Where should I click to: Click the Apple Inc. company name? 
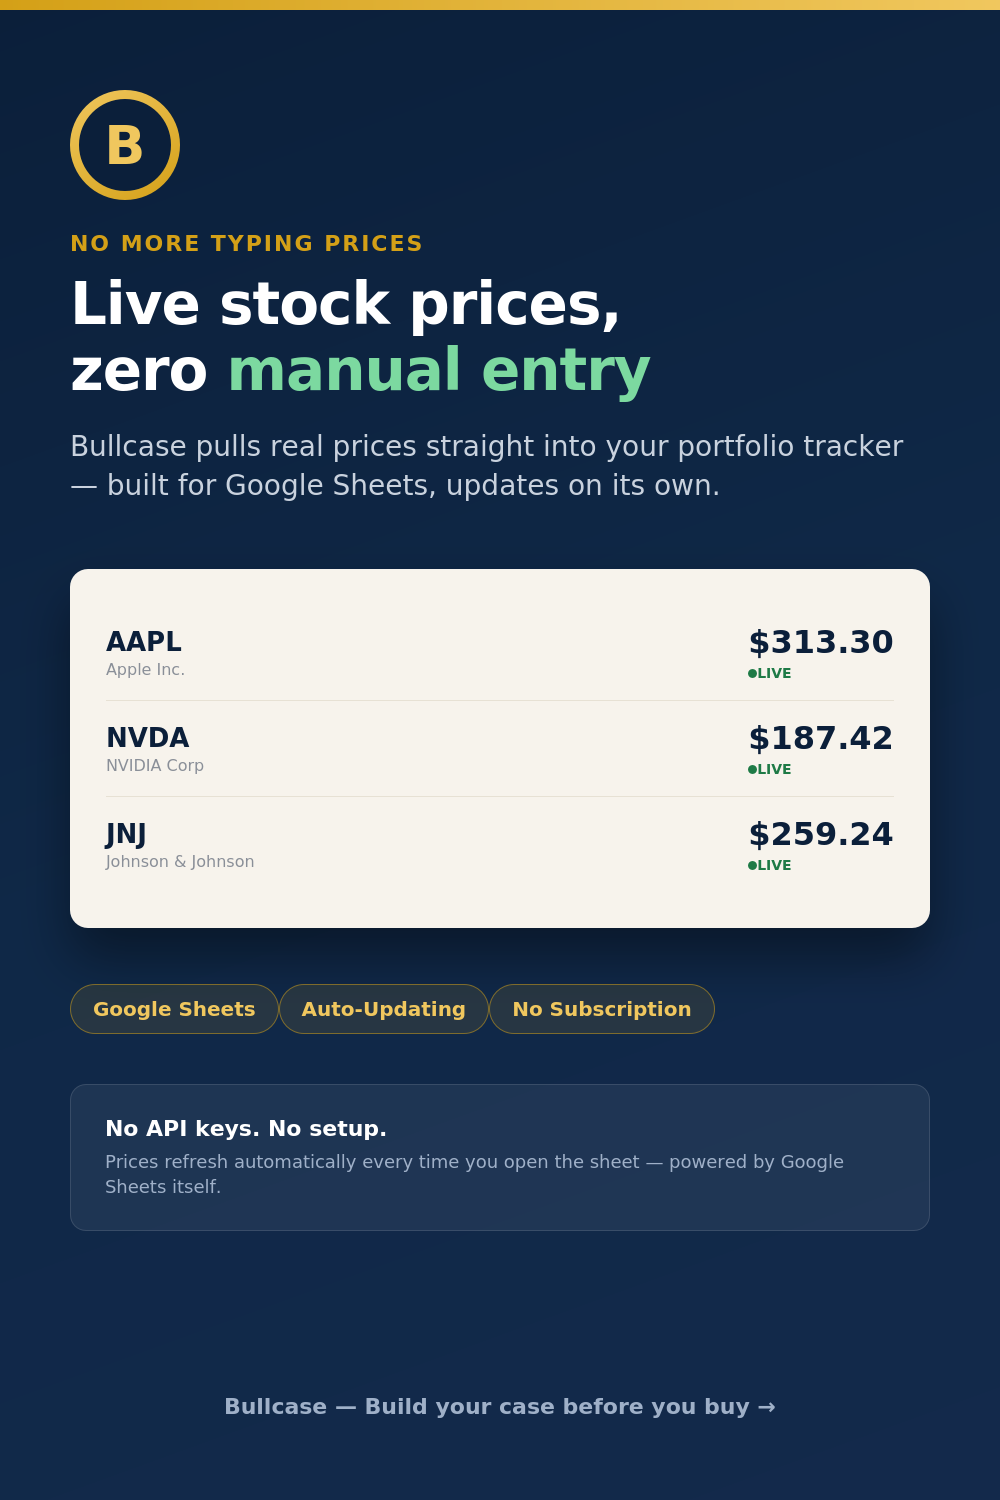(x=145, y=670)
